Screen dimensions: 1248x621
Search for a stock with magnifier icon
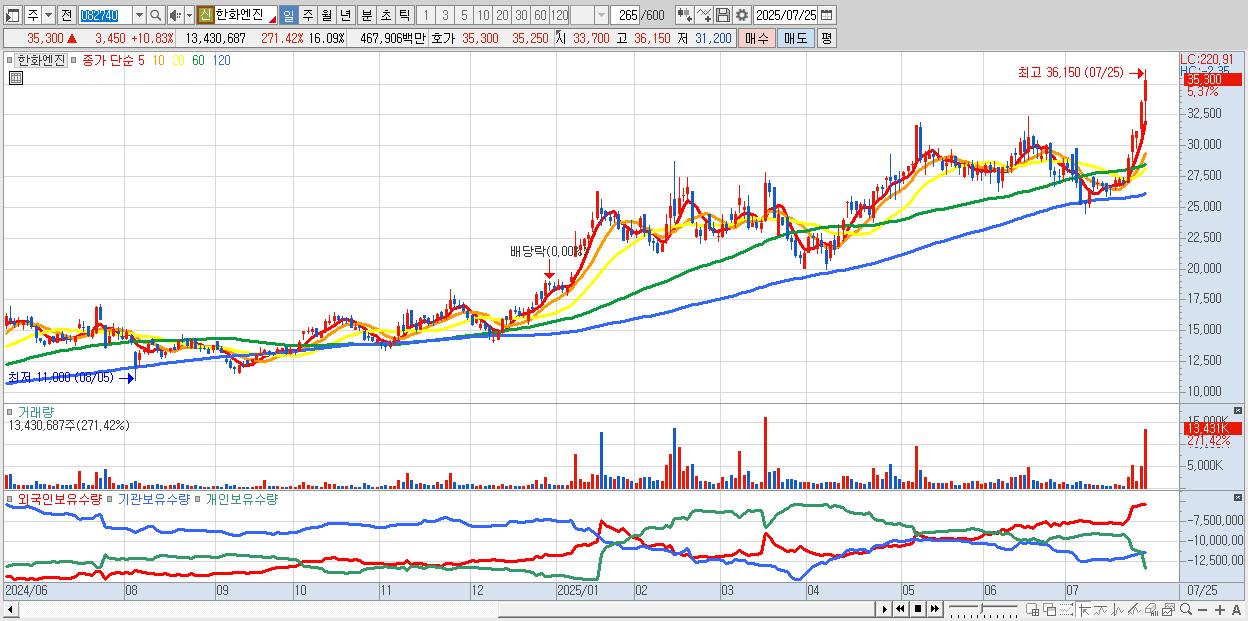(x=155, y=16)
